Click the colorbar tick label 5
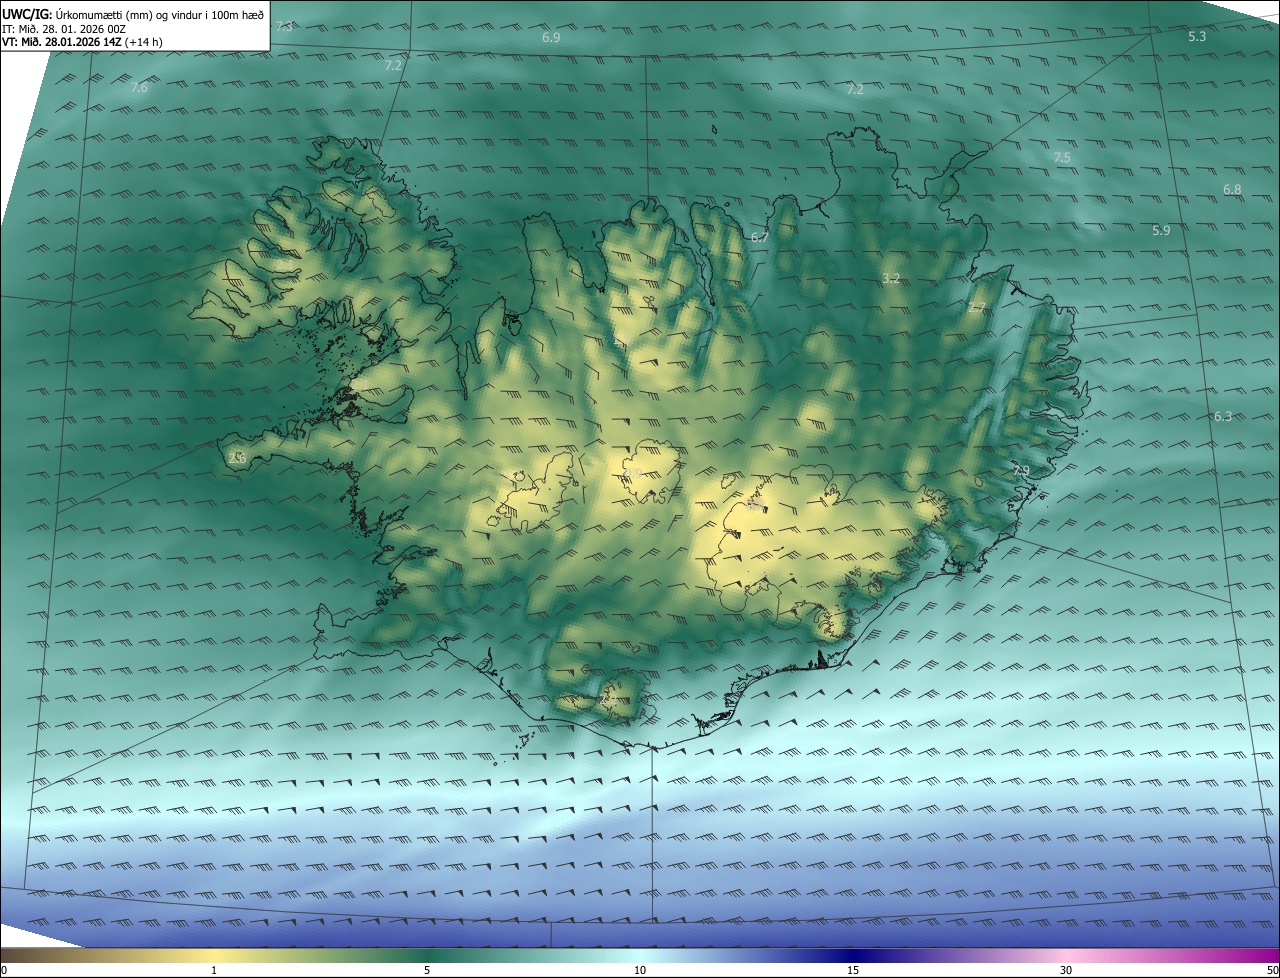This screenshot has height=978, width=1280. click(x=427, y=970)
